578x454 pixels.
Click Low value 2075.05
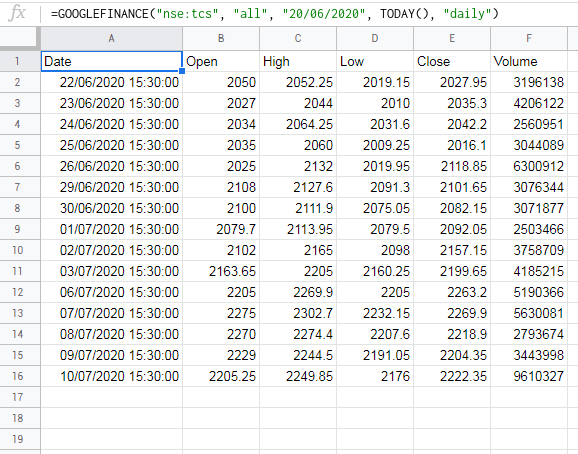coord(375,208)
